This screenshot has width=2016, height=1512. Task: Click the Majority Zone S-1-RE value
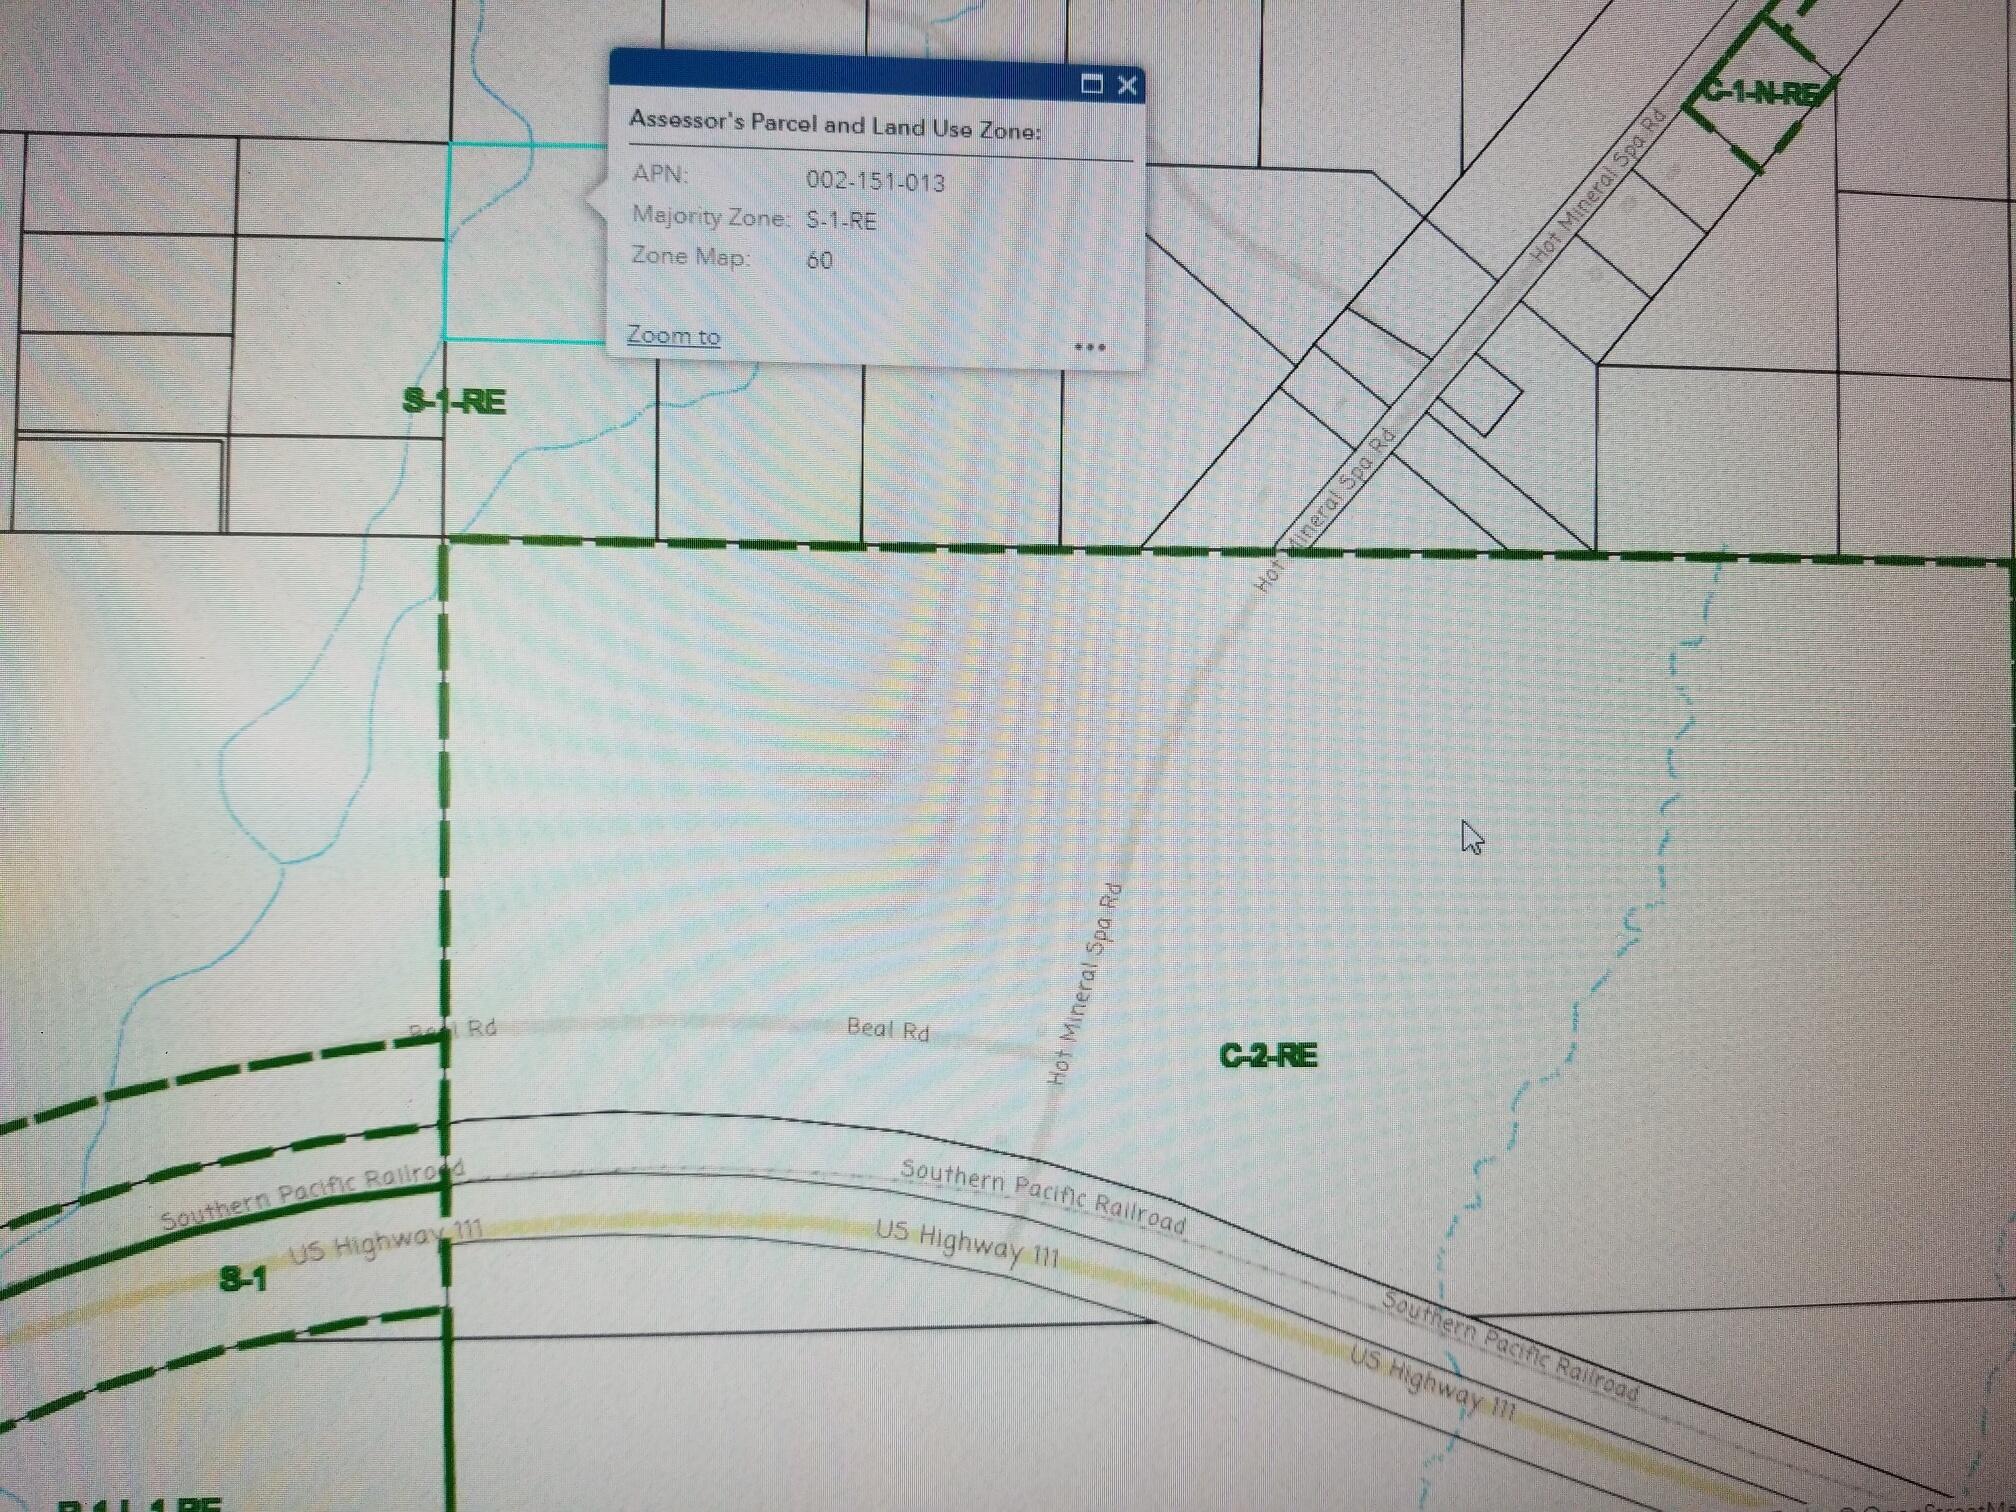click(x=841, y=220)
